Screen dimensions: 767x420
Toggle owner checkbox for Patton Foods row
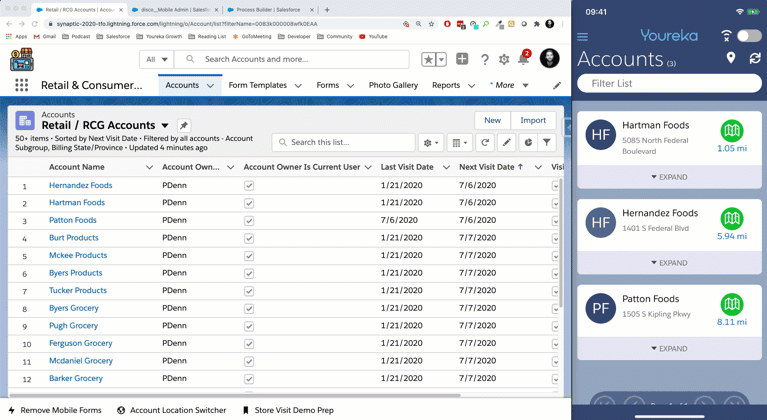pos(249,221)
